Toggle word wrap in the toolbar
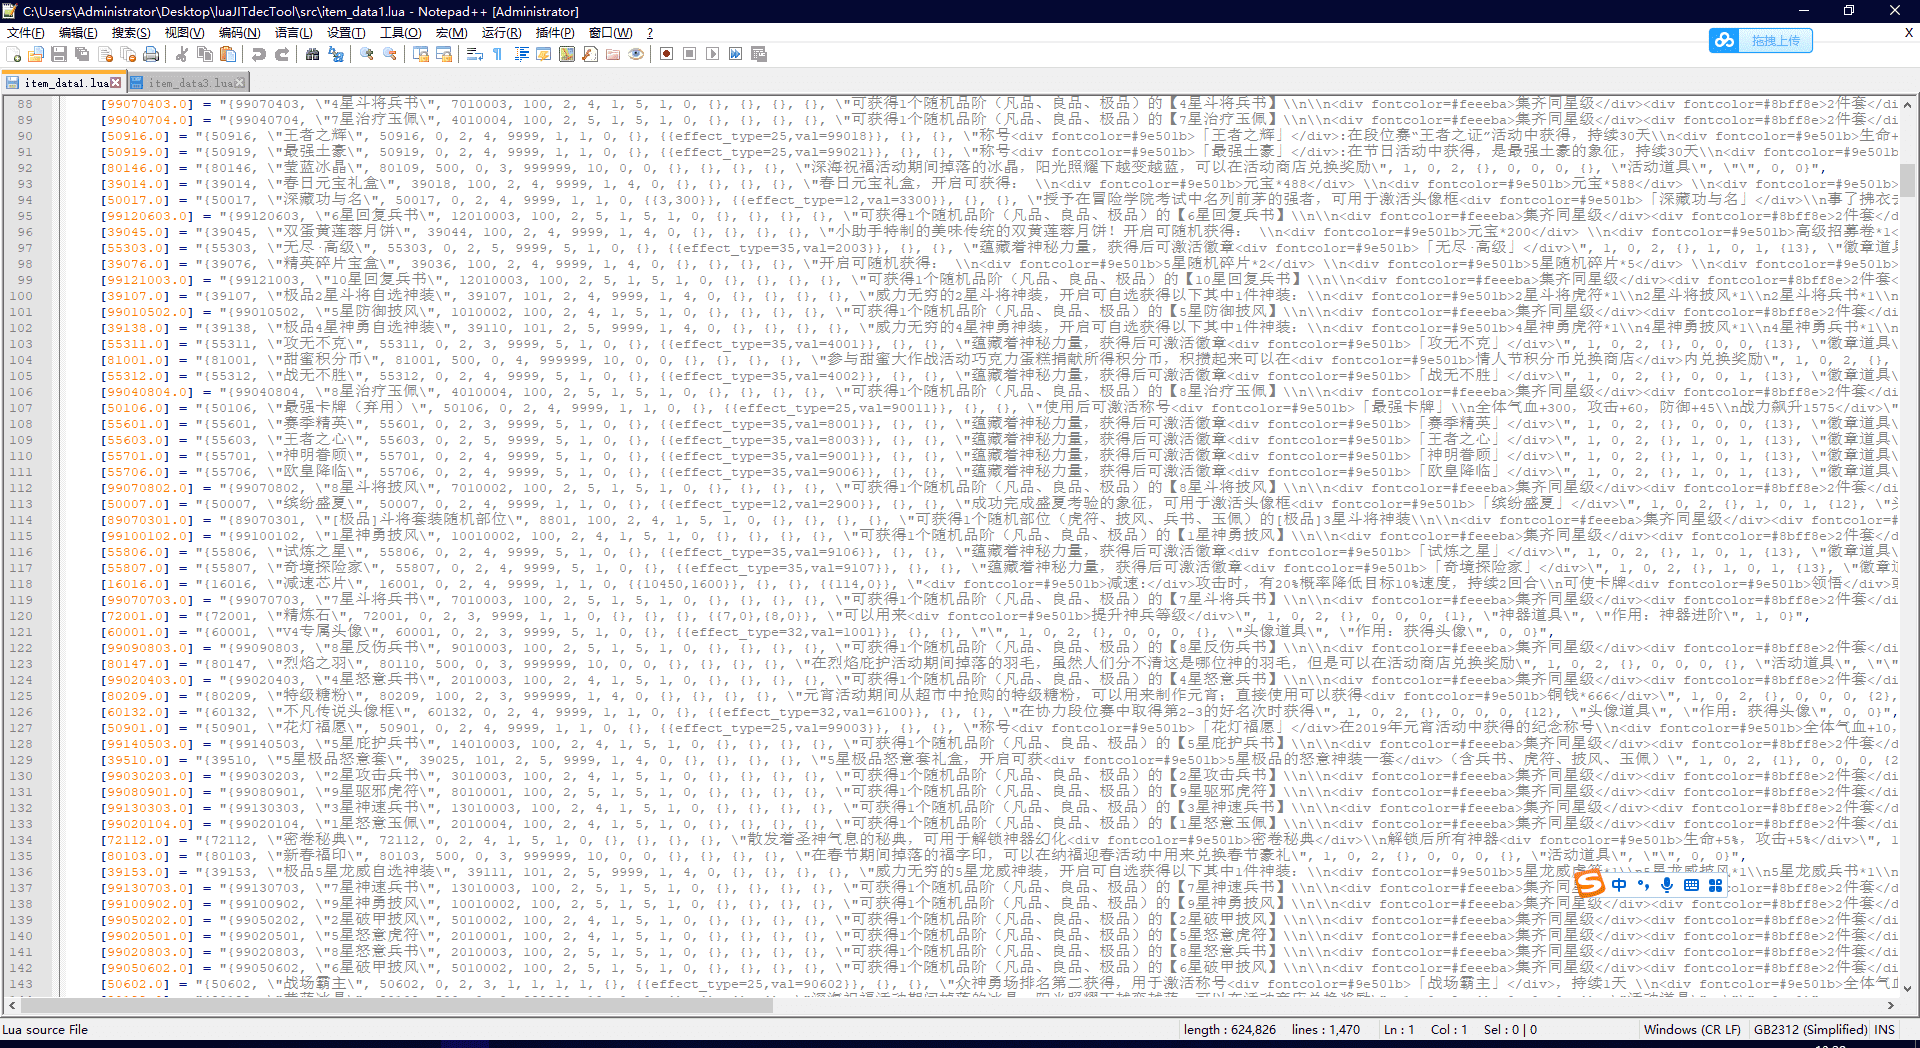 475,54
